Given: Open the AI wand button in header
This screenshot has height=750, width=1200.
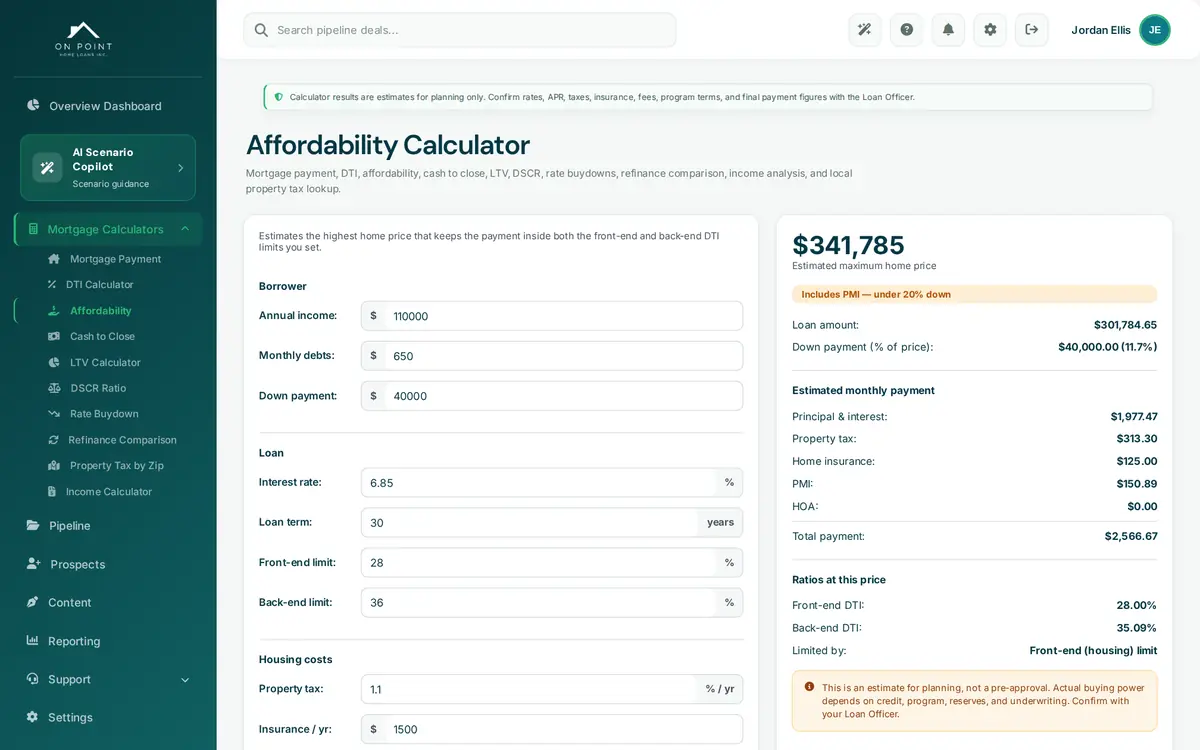Looking at the screenshot, I should click(x=865, y=30).
